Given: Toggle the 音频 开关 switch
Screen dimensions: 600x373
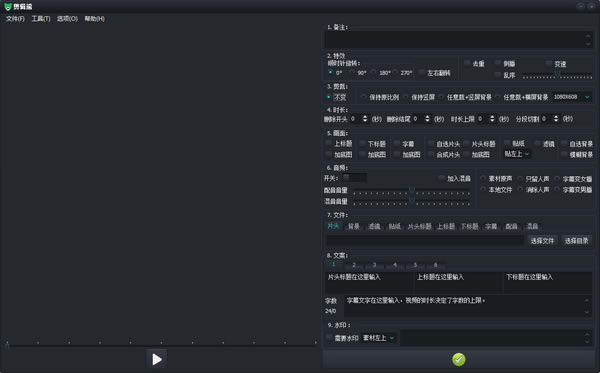Looking at the screenshot, I should [x=354, y=178].
